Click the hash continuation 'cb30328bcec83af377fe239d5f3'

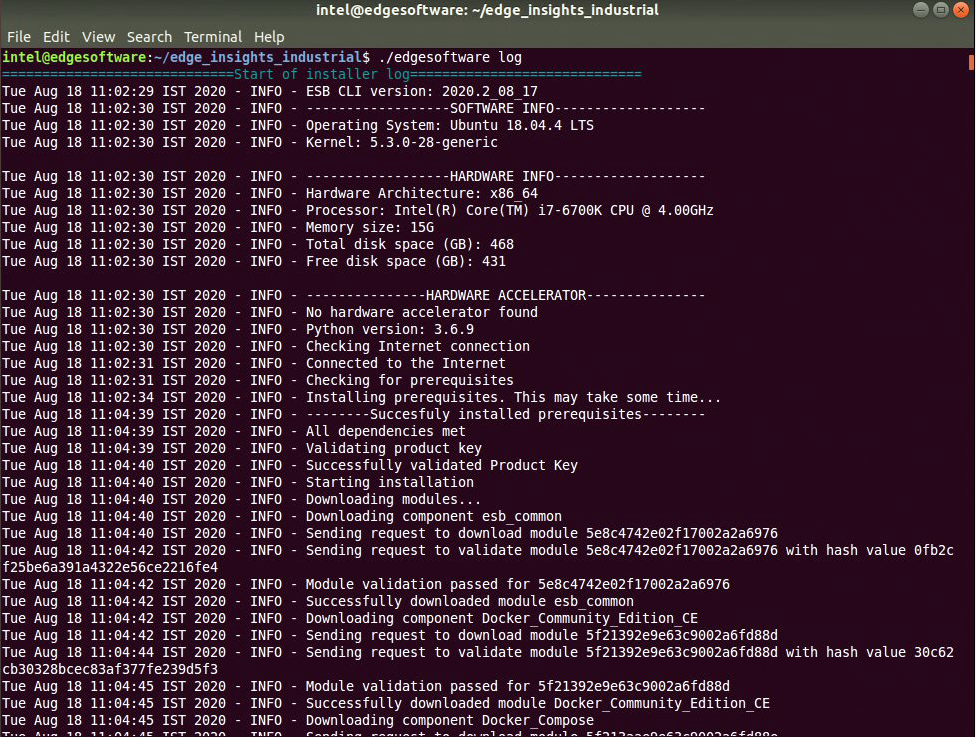coord(110,670)
